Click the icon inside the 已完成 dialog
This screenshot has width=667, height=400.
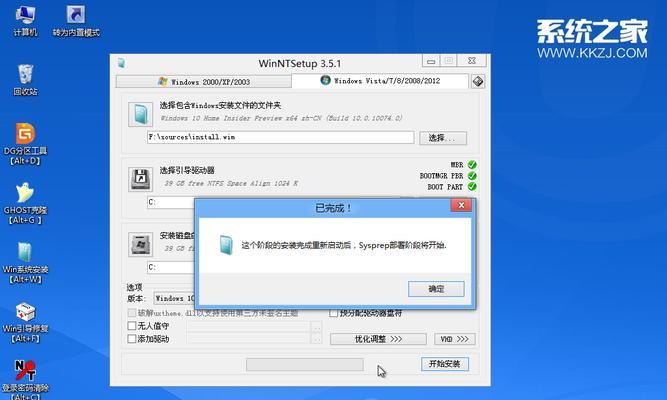pos(226,245)
